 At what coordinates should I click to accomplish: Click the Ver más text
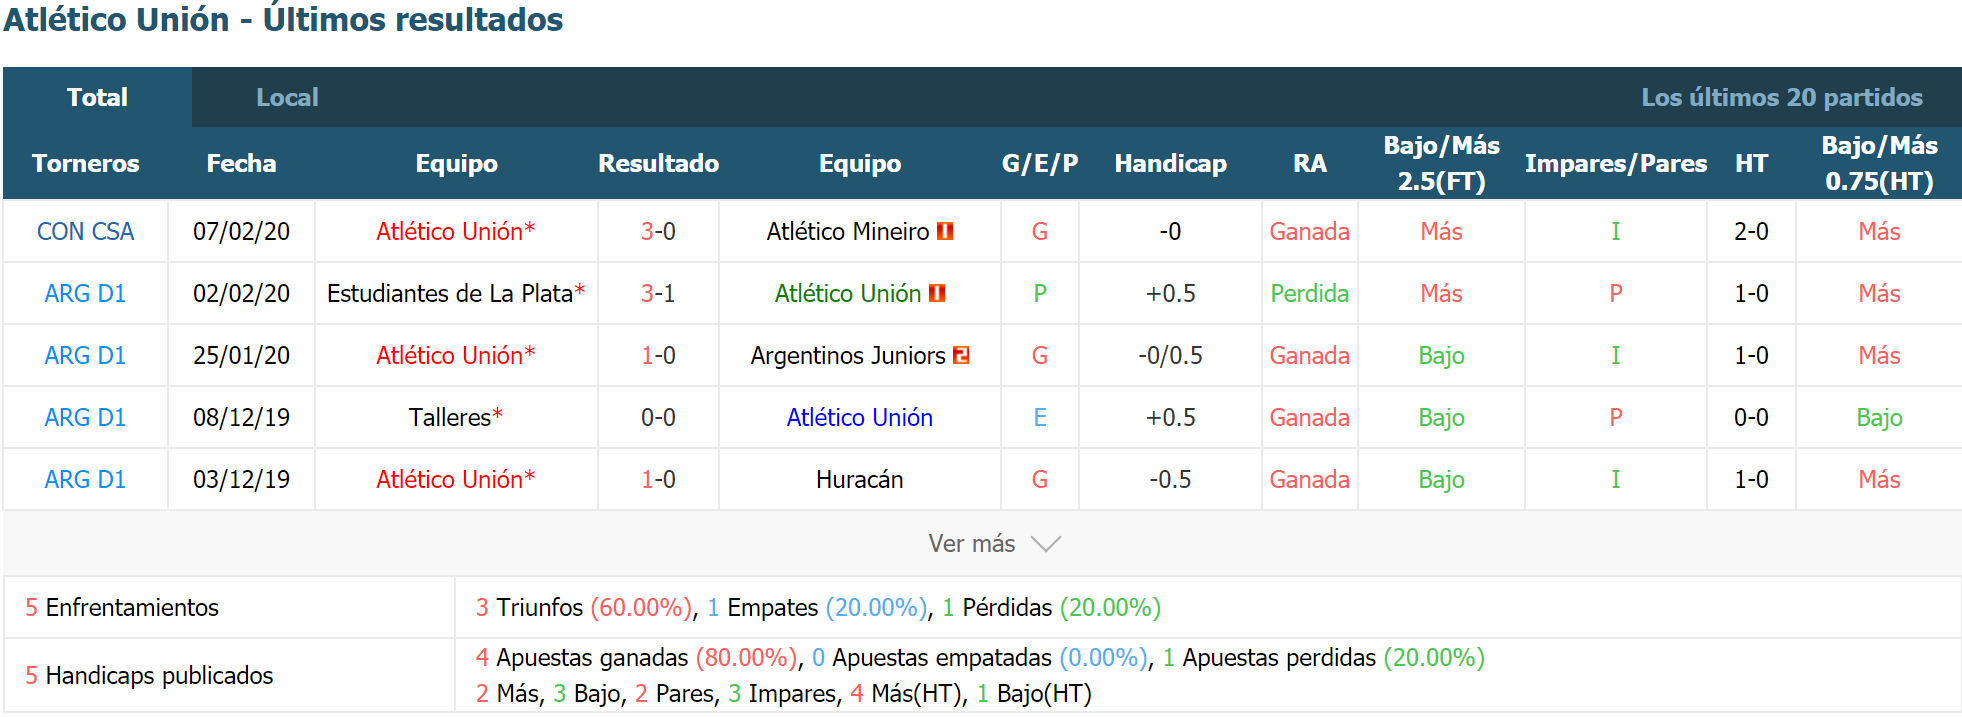tap(971, 543)
